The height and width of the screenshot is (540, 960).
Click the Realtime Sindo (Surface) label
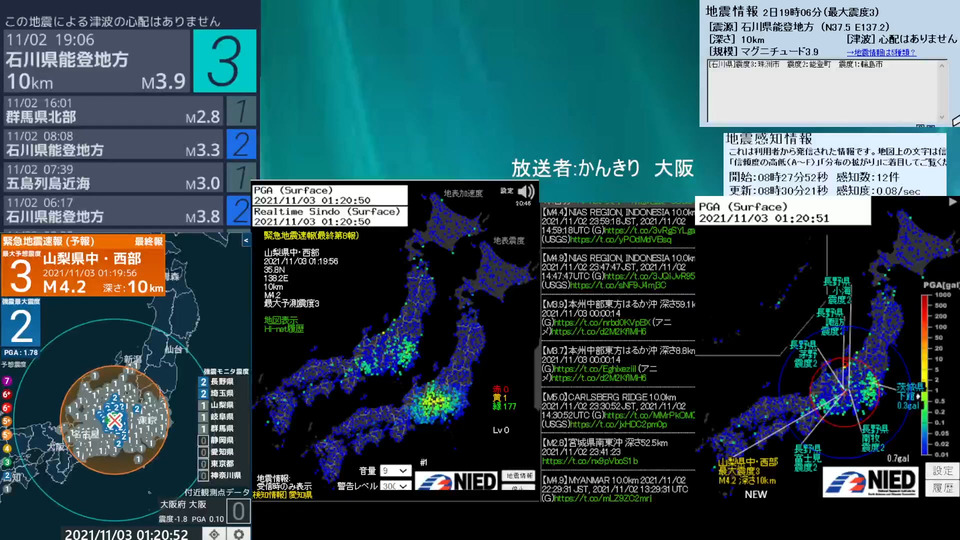coord(327,211)
